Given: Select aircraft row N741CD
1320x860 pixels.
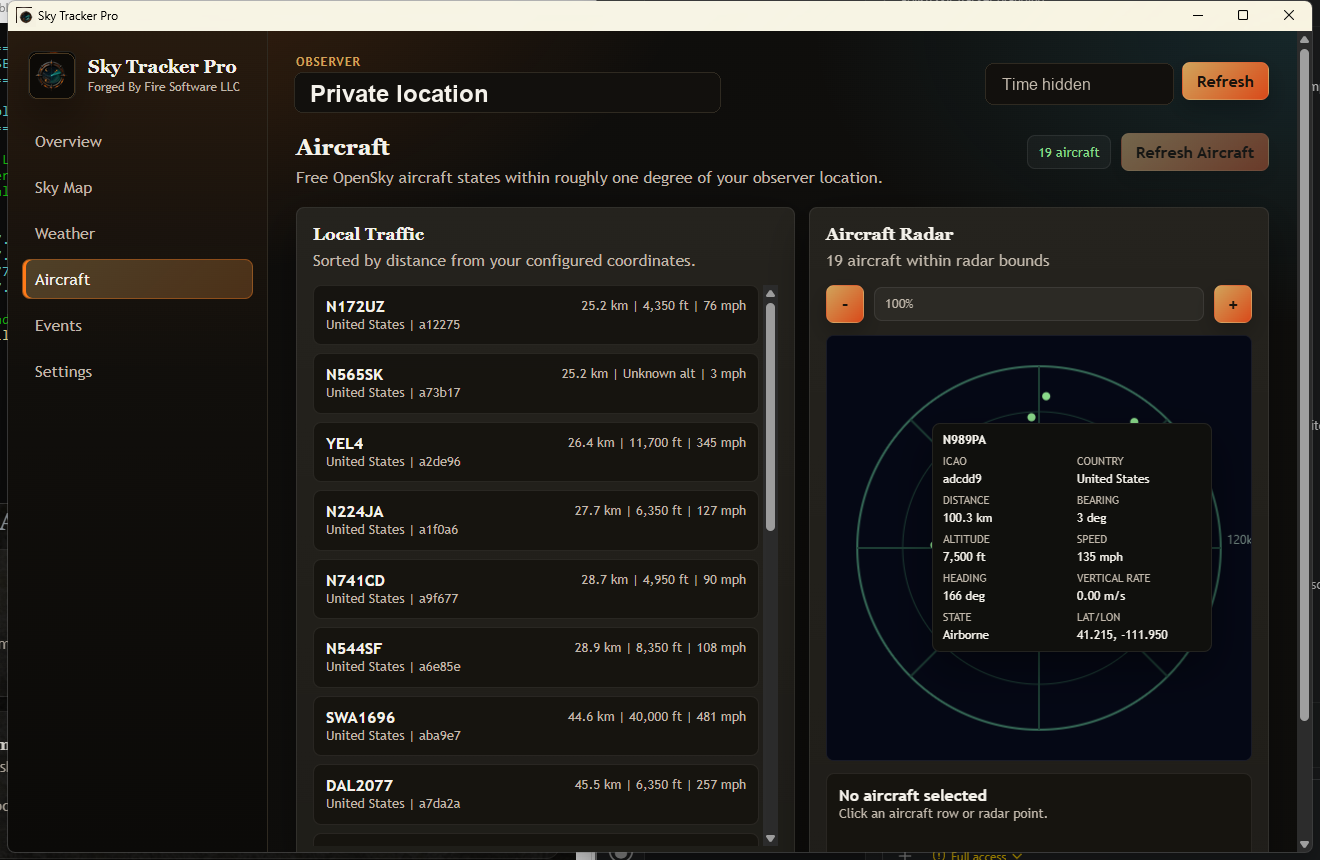Looking at the screenshot, I should (x=535, y=589).
